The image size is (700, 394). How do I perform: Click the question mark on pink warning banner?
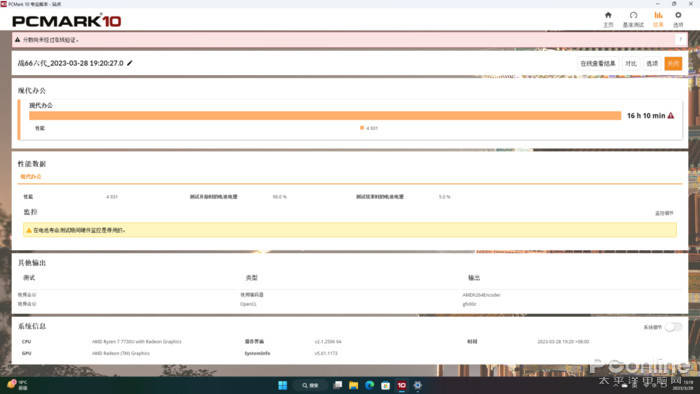680,40
